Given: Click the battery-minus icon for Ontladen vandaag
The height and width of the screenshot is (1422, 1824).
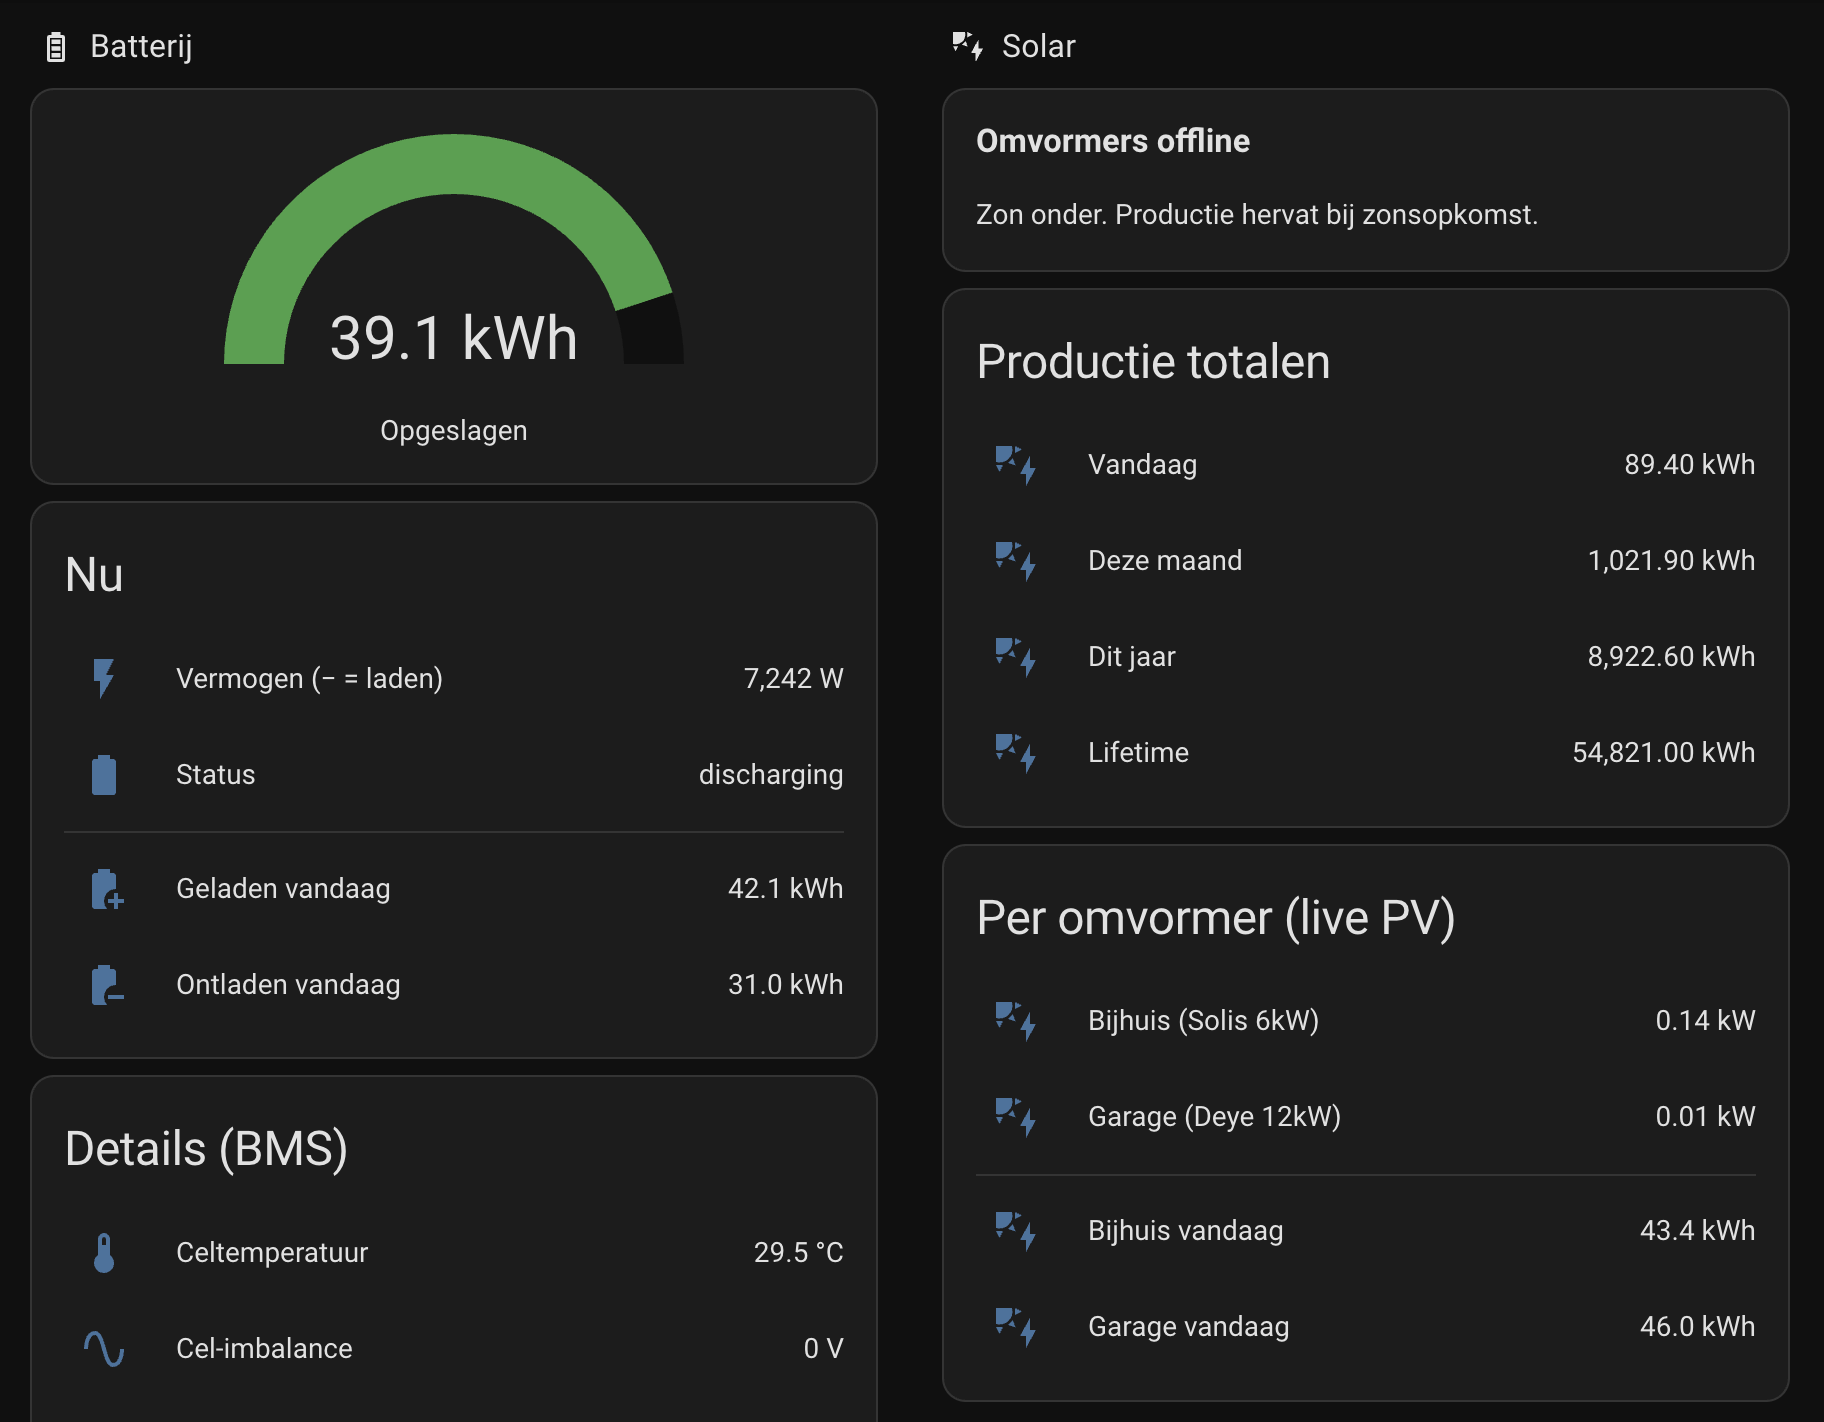Looking at the screenshot, I should coord(106,984).
